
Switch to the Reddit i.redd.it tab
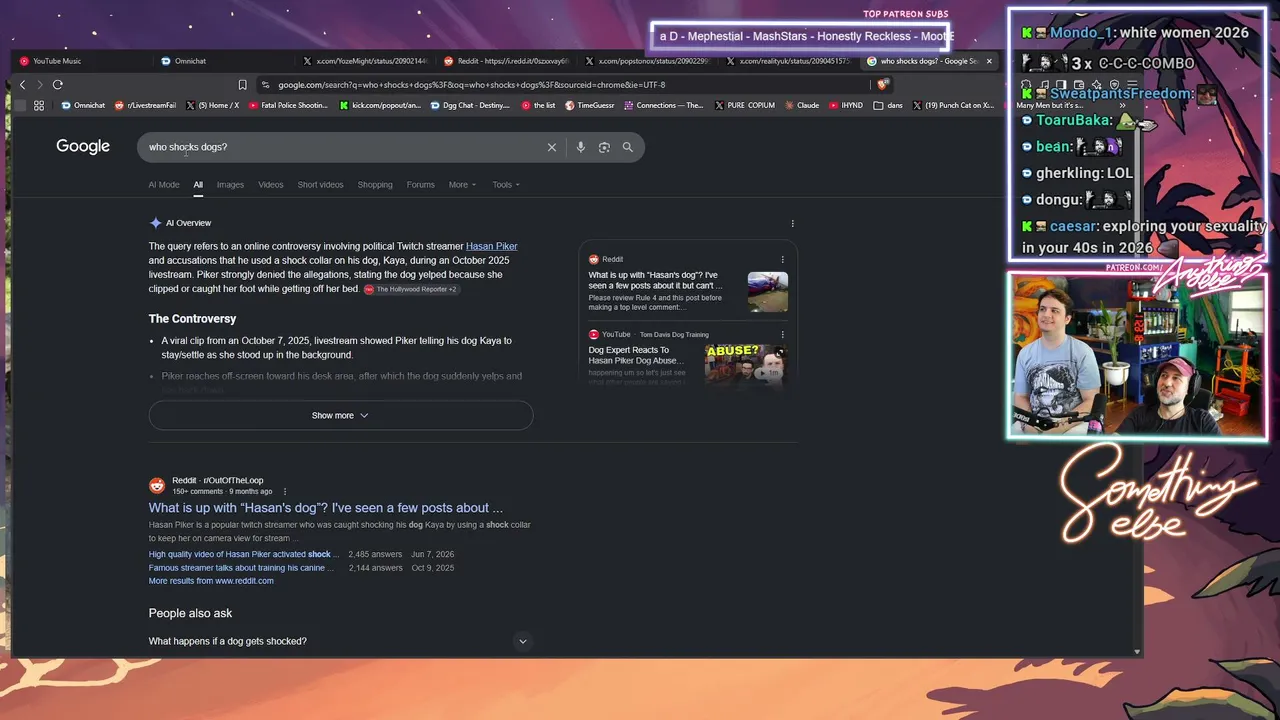(x=506, y=61)
